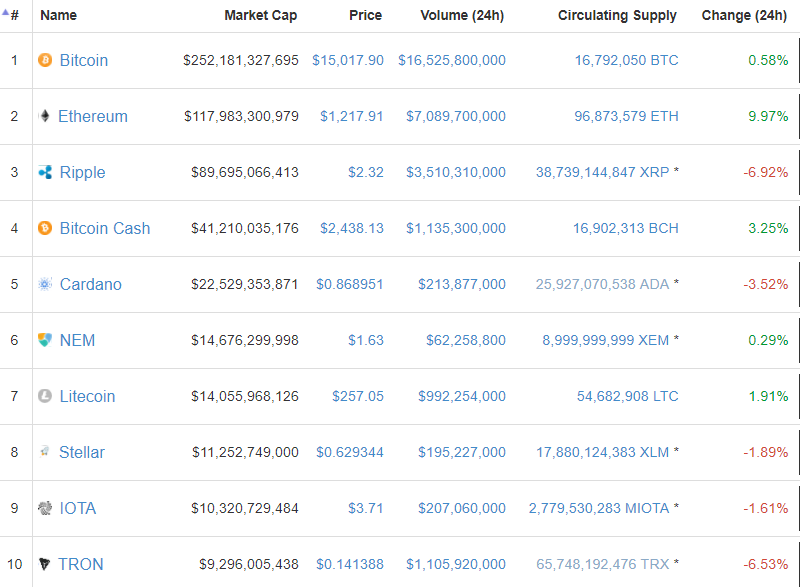Click Ripple price $2.32
Viewport: 800px width, 587px height.
pyautogui.click(x=366, y=172)
